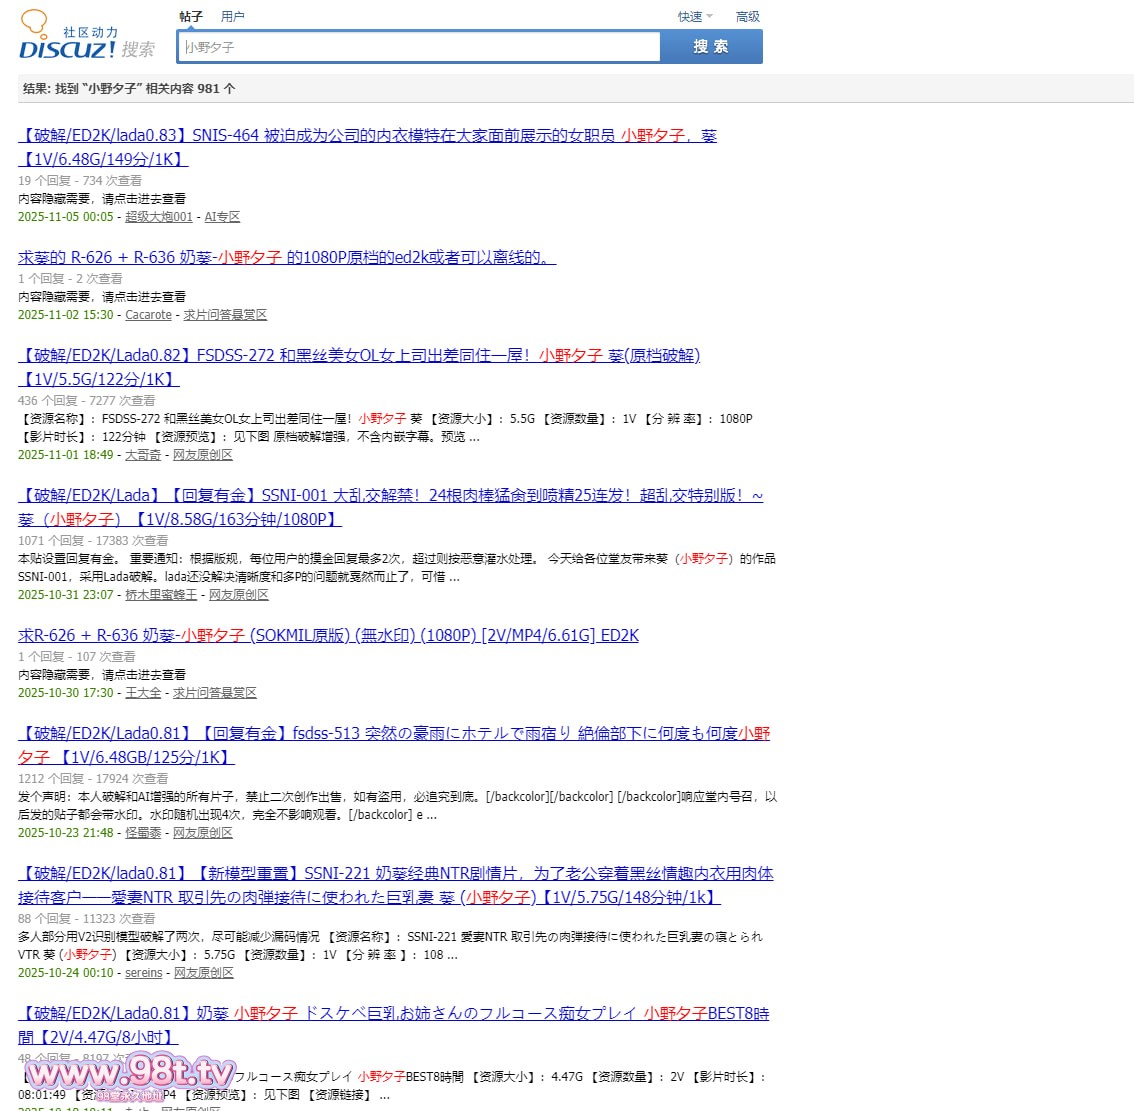
Task: Switch to the 用户 search tab
Action: tap(232, 17)
